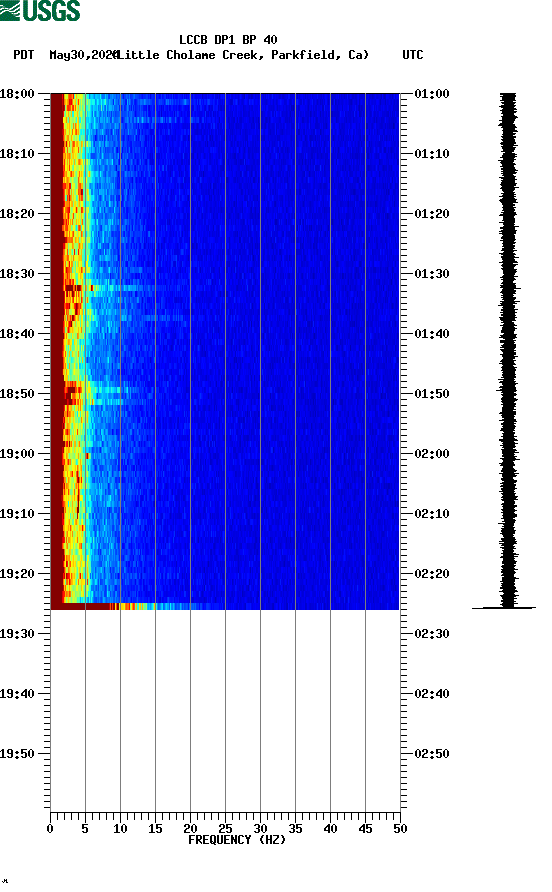Click the 25 Hz axis tick label

click(x=225, y=829)
